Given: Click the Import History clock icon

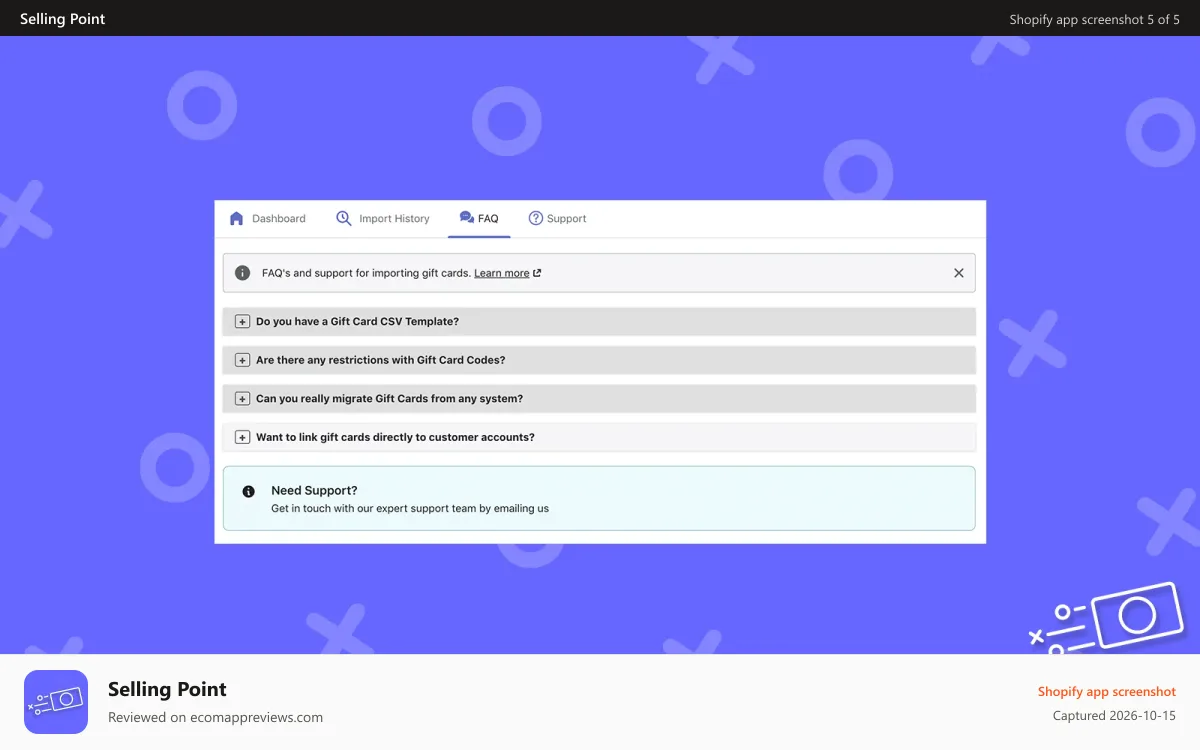Looking at the screenshot, I should (344, 218).
